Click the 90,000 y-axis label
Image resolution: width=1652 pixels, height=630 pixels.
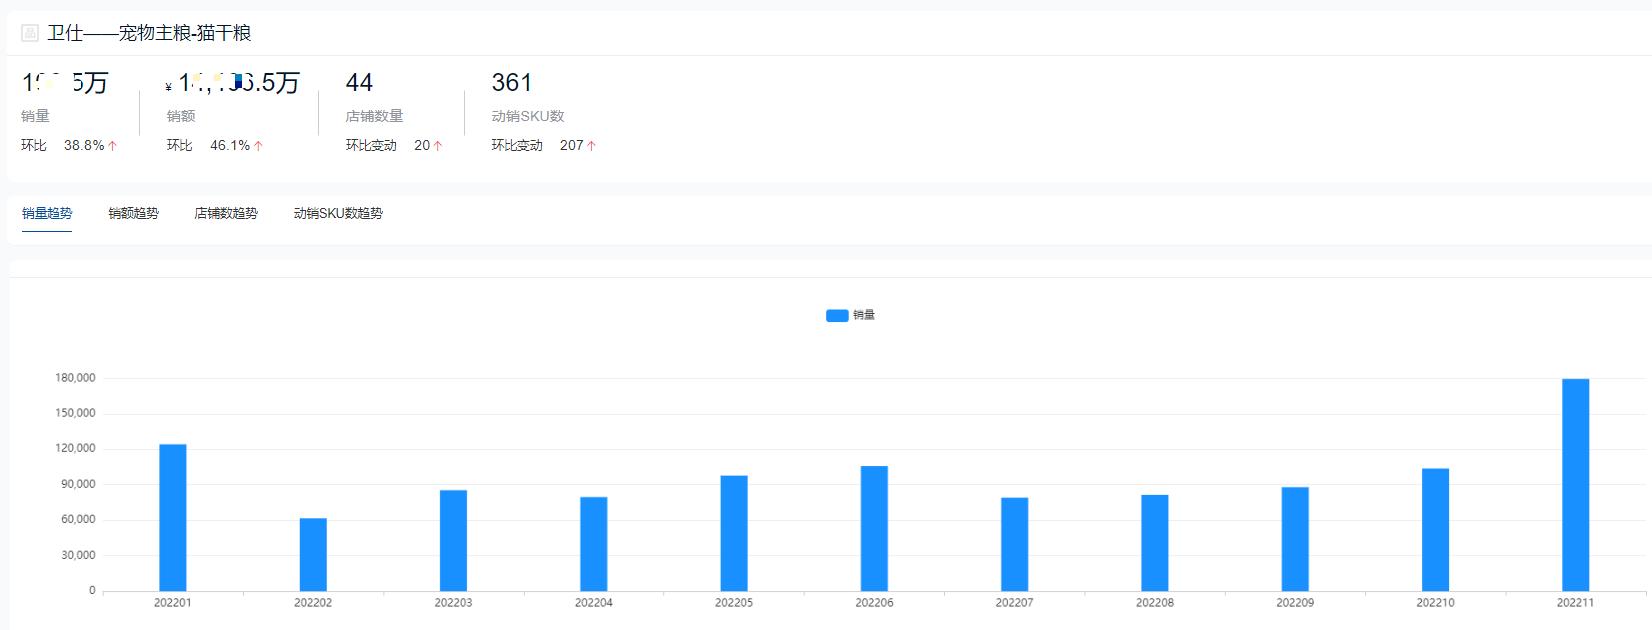tap(78, 484)
